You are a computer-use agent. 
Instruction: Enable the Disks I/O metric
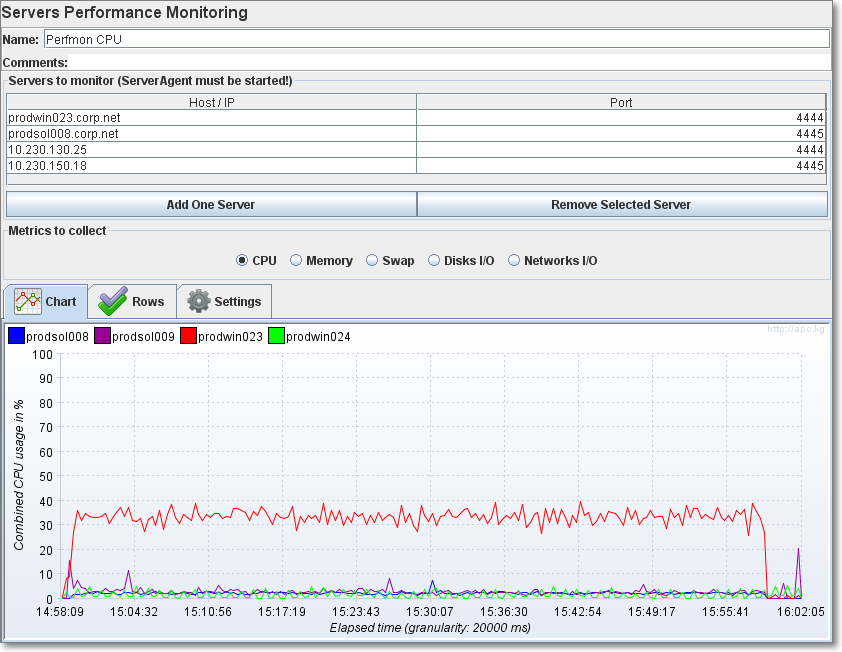pos(433,260)
